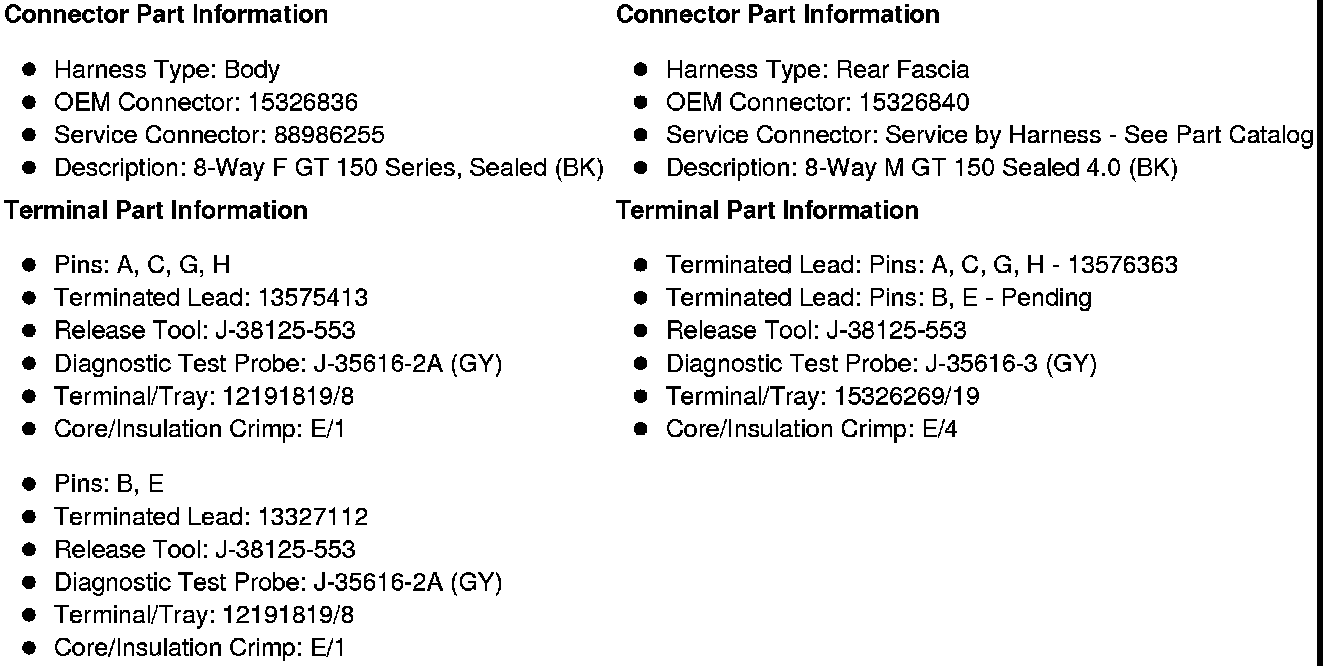This screenshot has height=666, width=1328.
Task: Click Terminated Lead part number 13576363
Action: 1122,265
